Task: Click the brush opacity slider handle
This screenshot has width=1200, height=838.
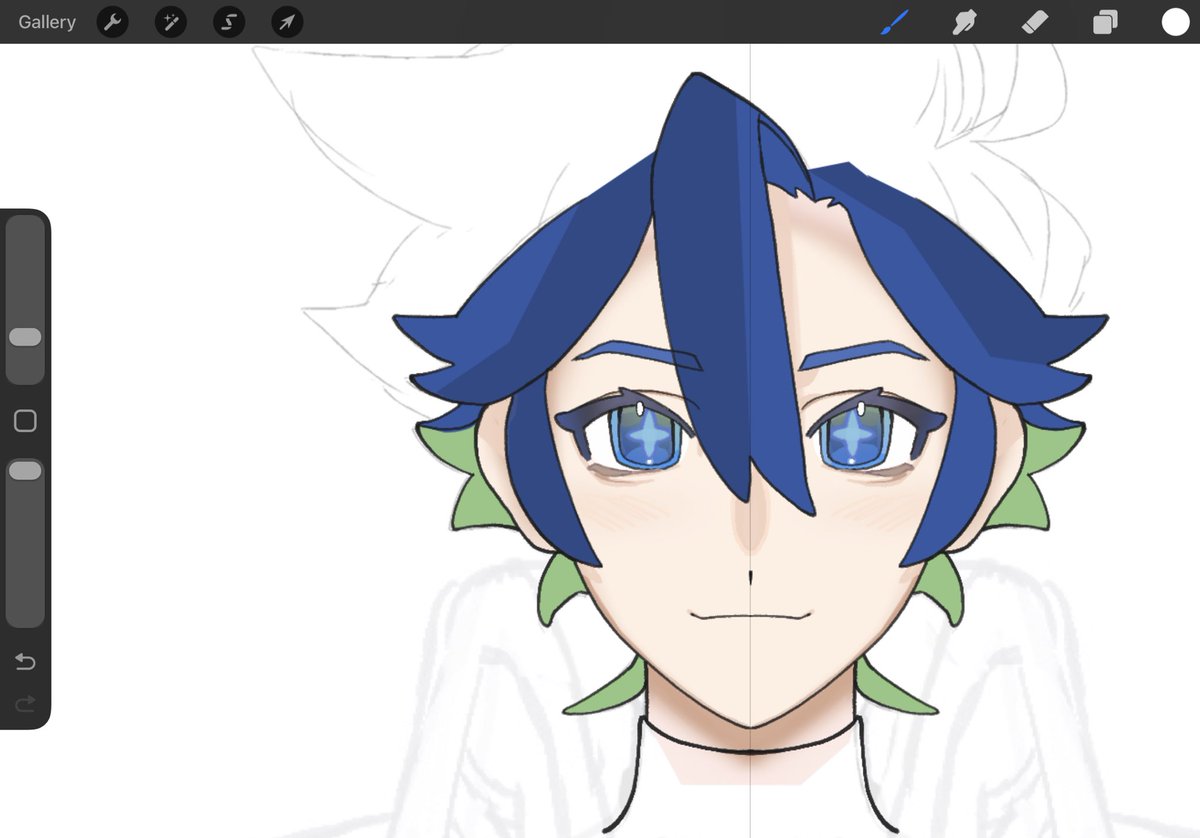Action: [x=25, y=470]
